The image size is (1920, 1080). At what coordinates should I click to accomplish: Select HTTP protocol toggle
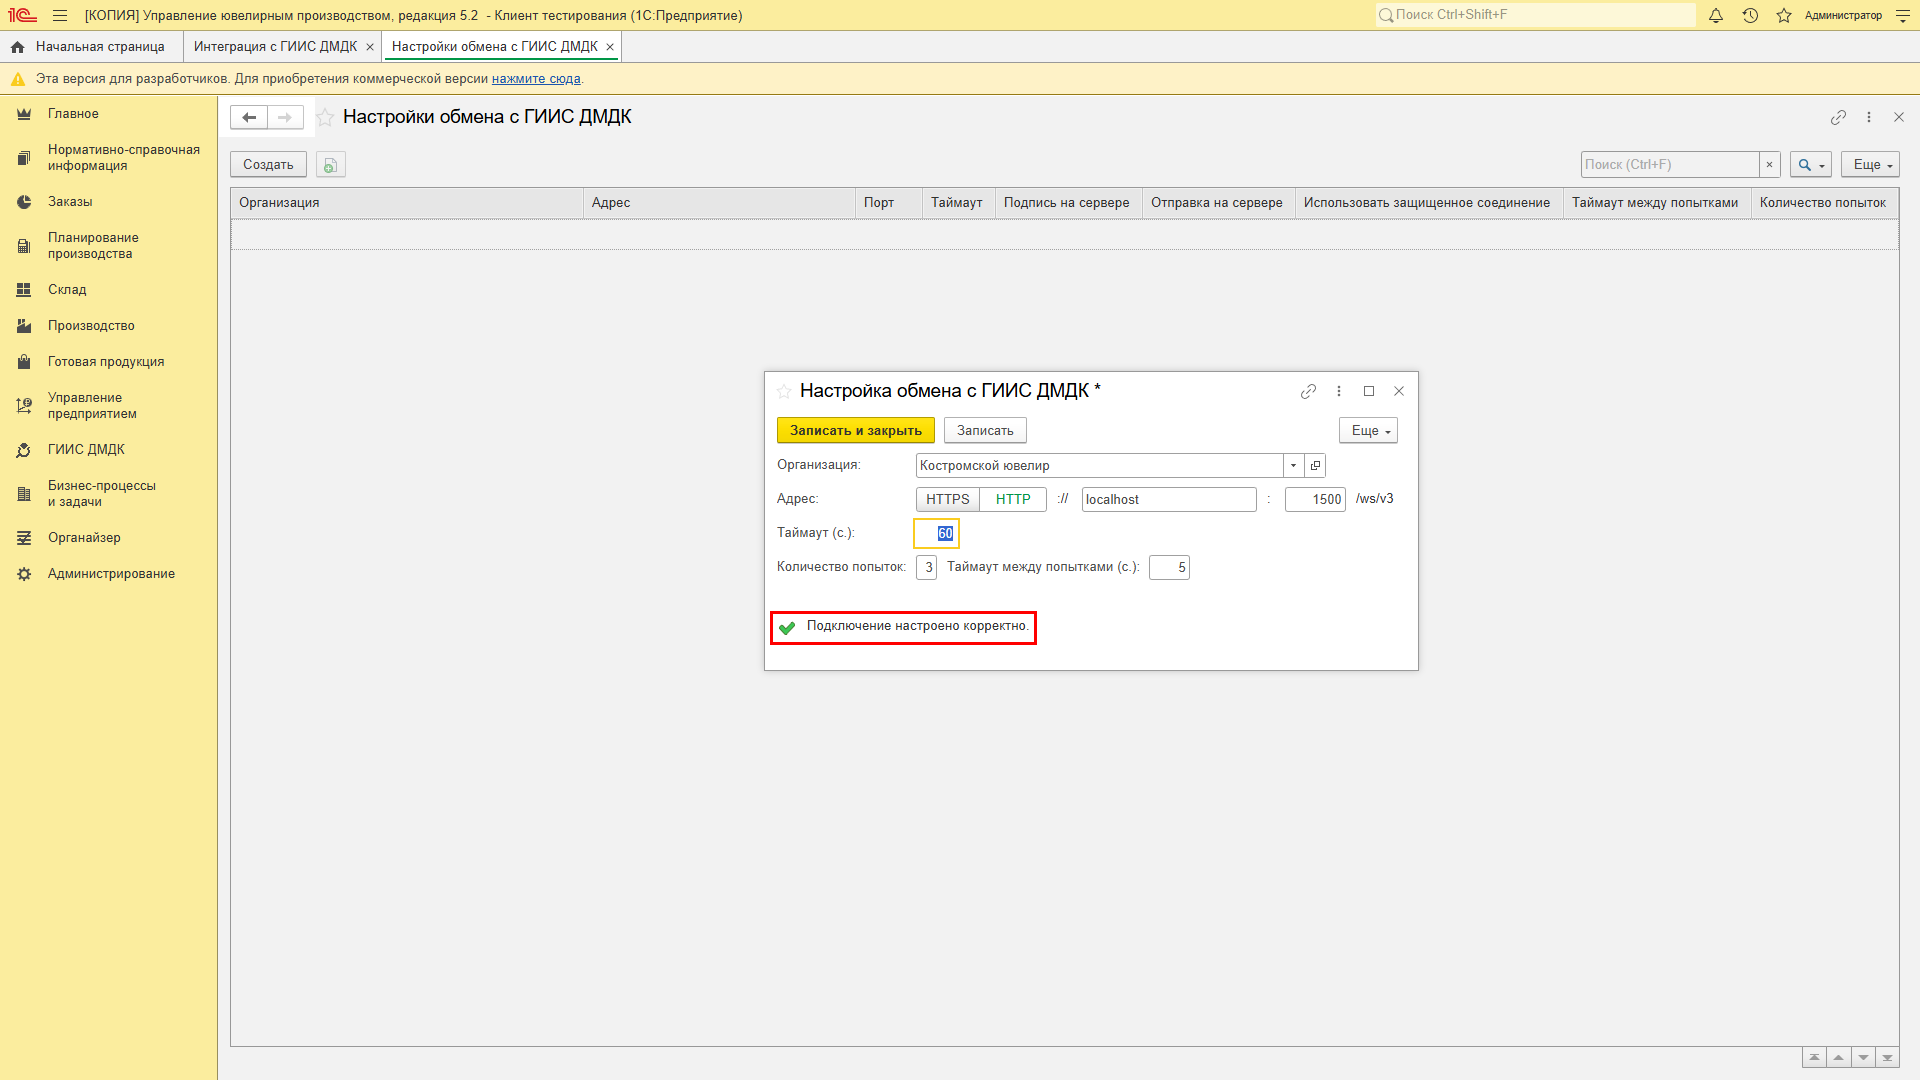[x=1013, y=500]
